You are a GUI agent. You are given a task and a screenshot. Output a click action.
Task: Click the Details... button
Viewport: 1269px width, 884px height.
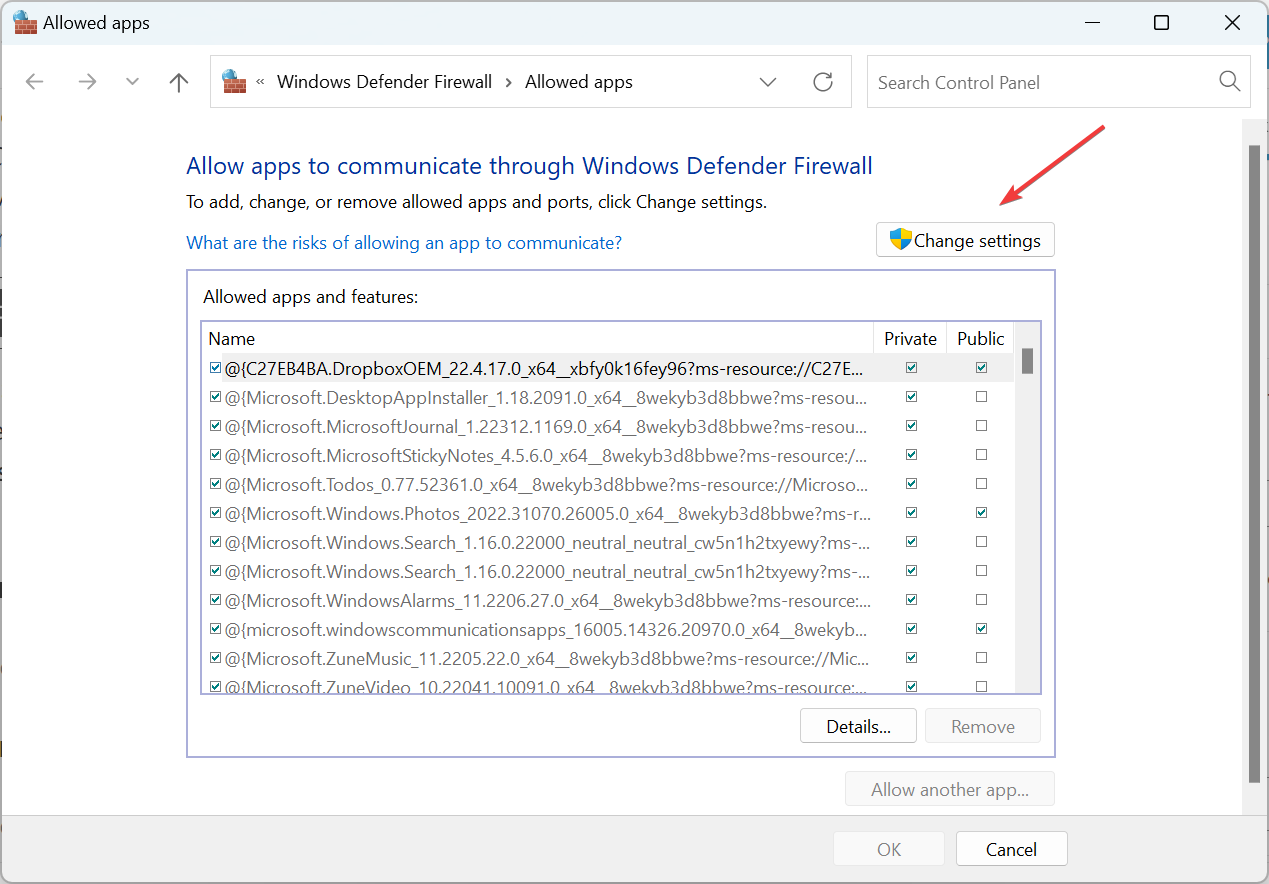tap(858, 726)
